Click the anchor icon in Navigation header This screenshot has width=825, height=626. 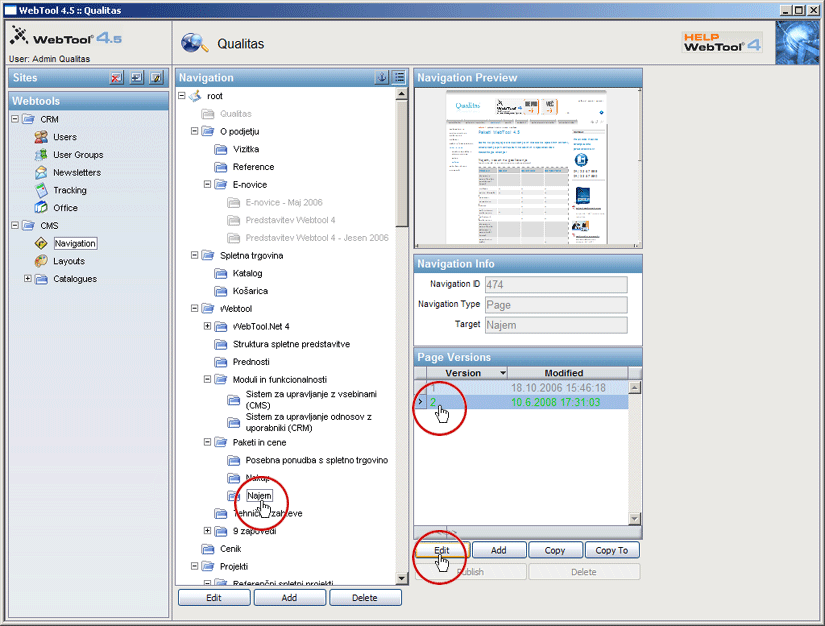point(381,78)
